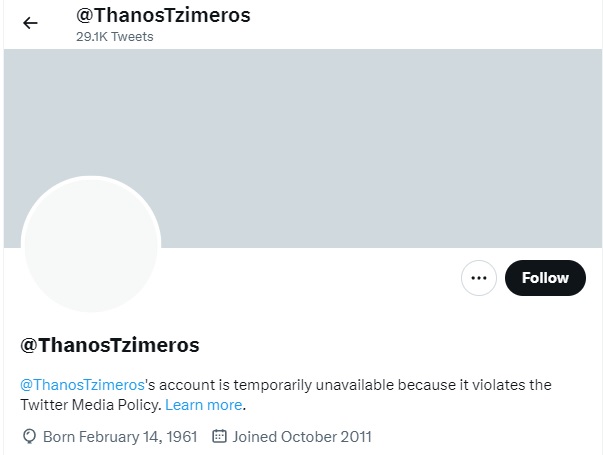Click the February 14, 1961 birth date
The image size is (603, 455).
(x=138, y=437)
